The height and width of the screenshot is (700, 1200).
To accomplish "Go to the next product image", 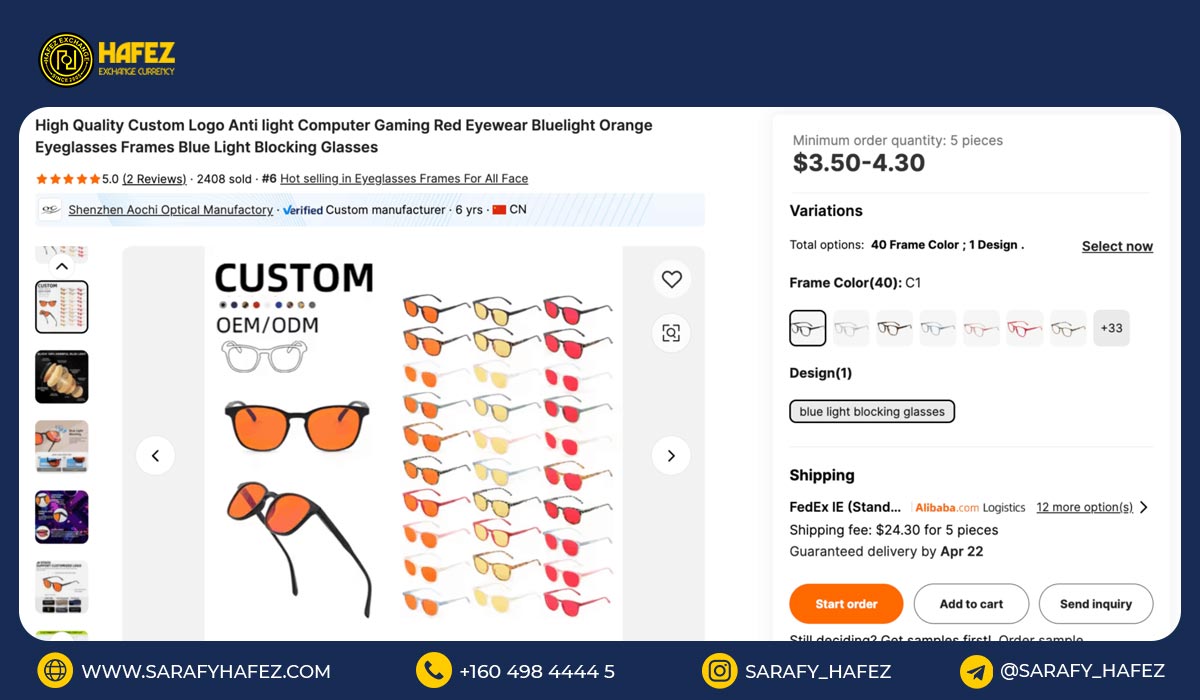I will click(671, 456).
